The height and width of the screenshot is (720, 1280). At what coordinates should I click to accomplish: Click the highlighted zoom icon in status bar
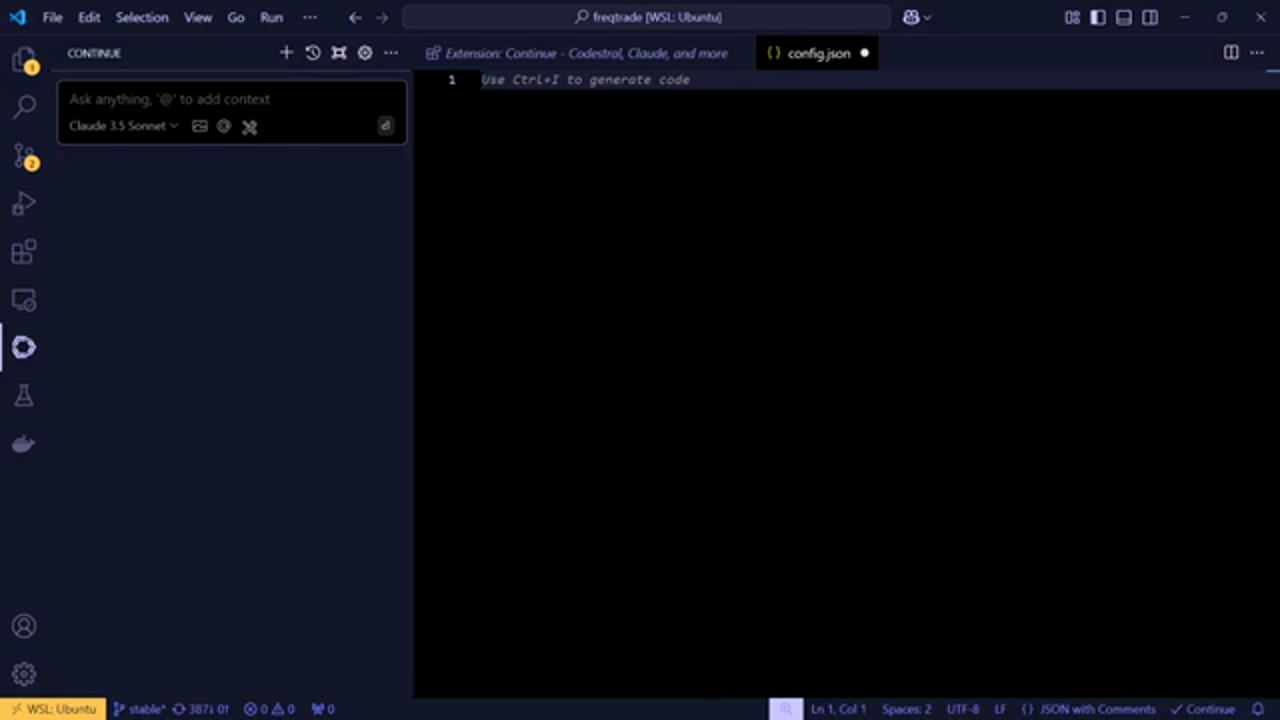pos(786,709)
